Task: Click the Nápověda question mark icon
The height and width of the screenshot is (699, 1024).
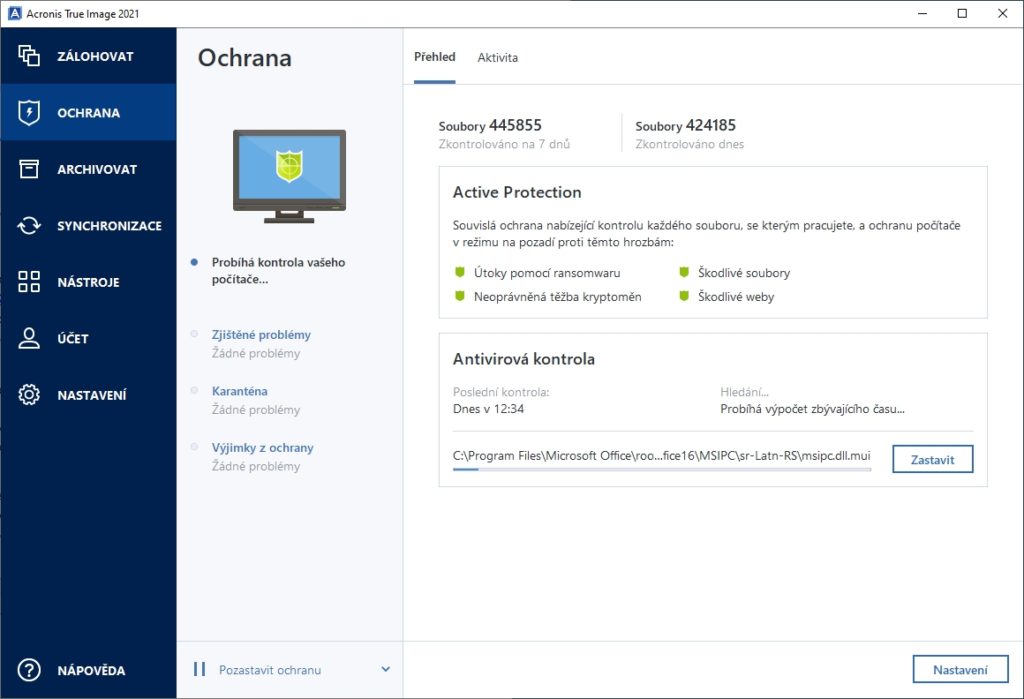Action: click(29, 670)
